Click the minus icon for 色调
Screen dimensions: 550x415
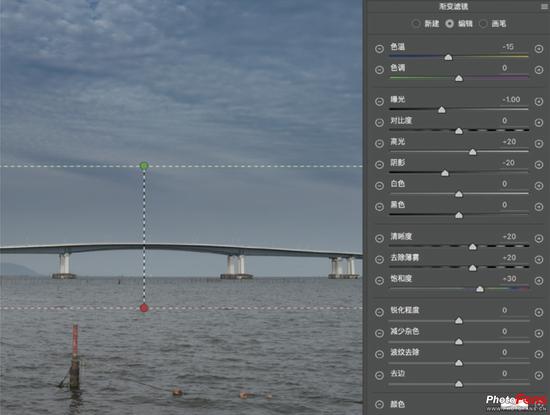point(379,70)
